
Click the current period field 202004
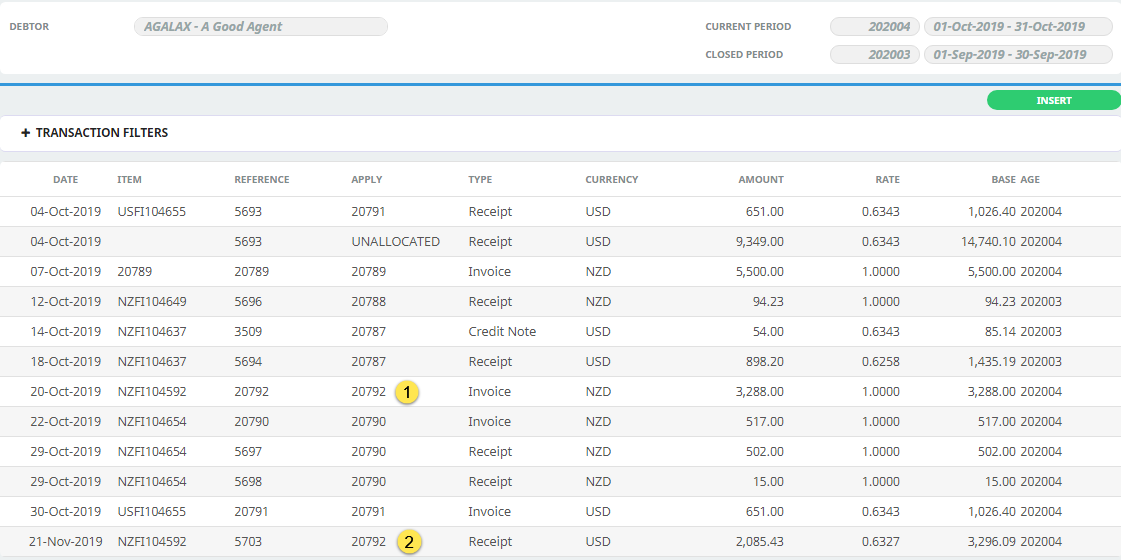(x=874, y=26)
